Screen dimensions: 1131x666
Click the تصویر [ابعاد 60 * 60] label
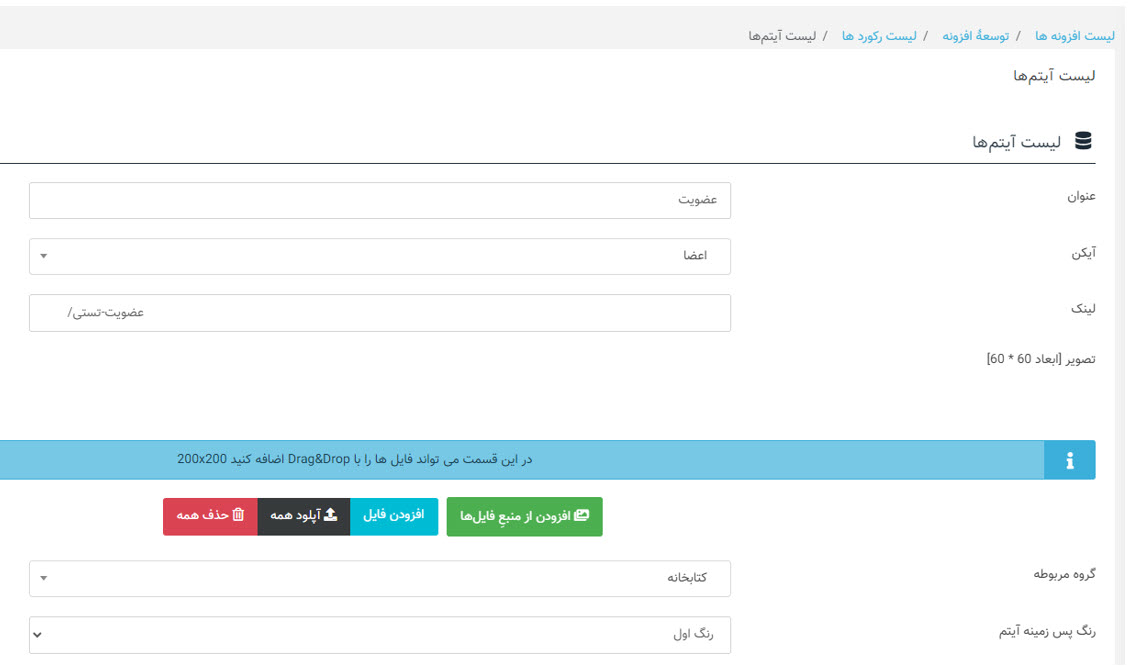(x=1041, y=358)
